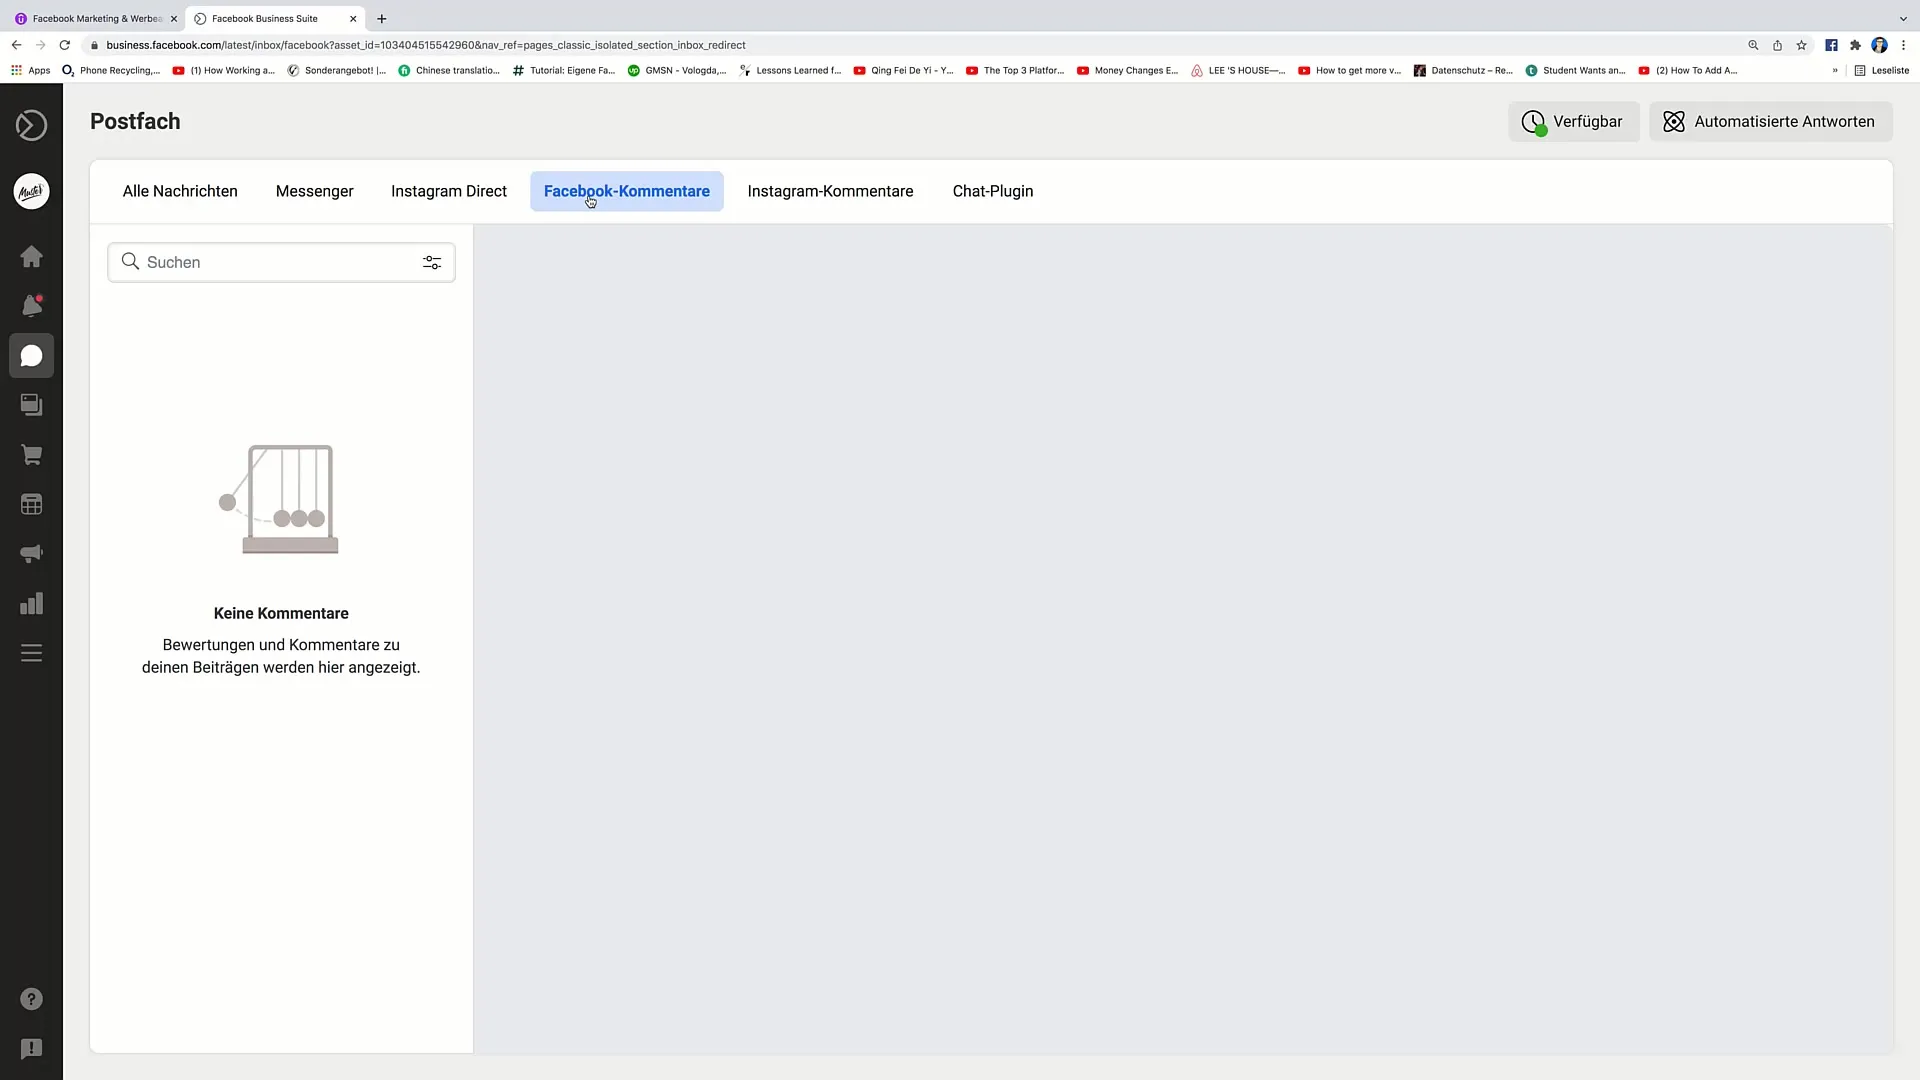Viewport: 1920px width, 1080px height.
Task: Open Chrome three-dot menu
Action: tap(1903, 45)
